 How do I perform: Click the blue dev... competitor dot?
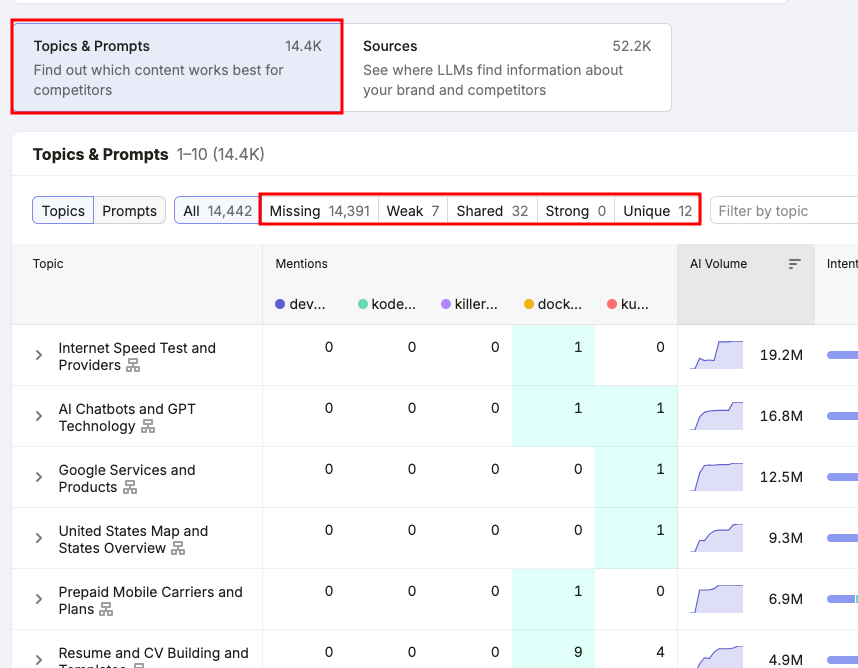click(280, 304)
